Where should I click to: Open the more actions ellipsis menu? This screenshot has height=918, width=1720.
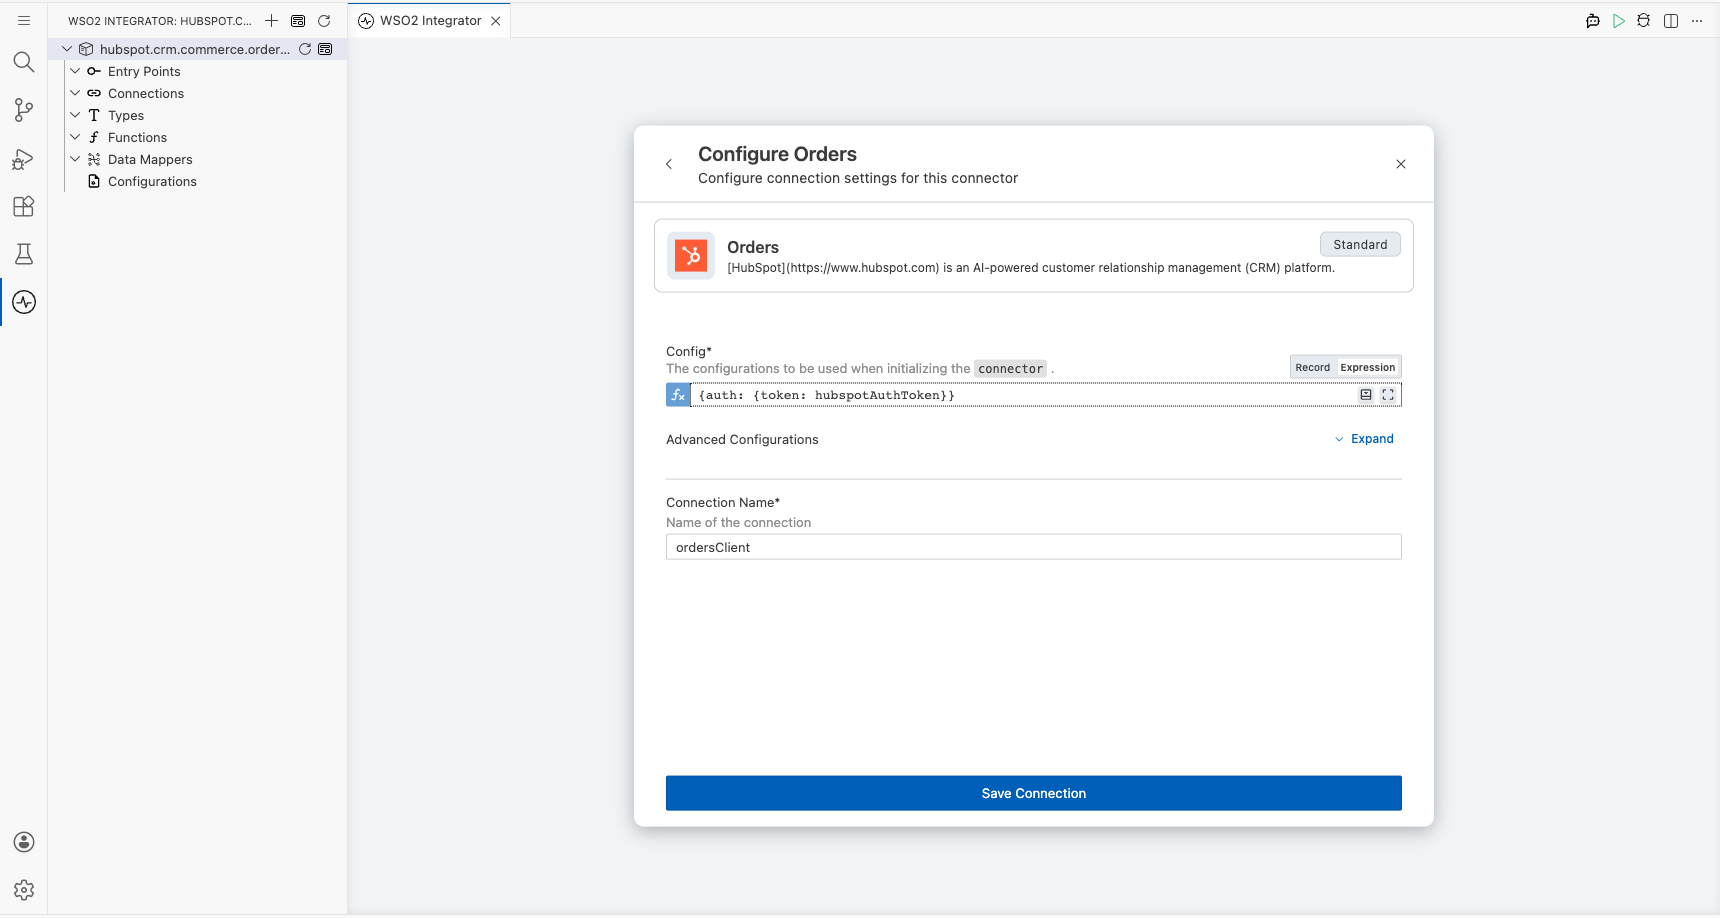1697,21
